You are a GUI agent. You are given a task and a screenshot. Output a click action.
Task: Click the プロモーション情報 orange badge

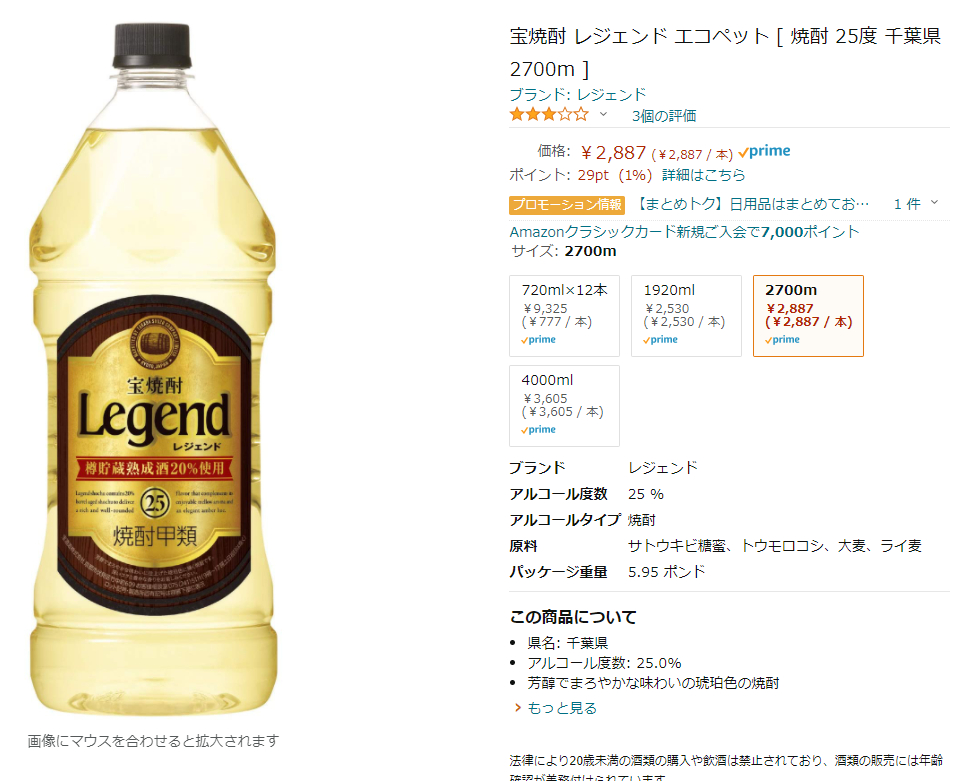tap(567, 205)
